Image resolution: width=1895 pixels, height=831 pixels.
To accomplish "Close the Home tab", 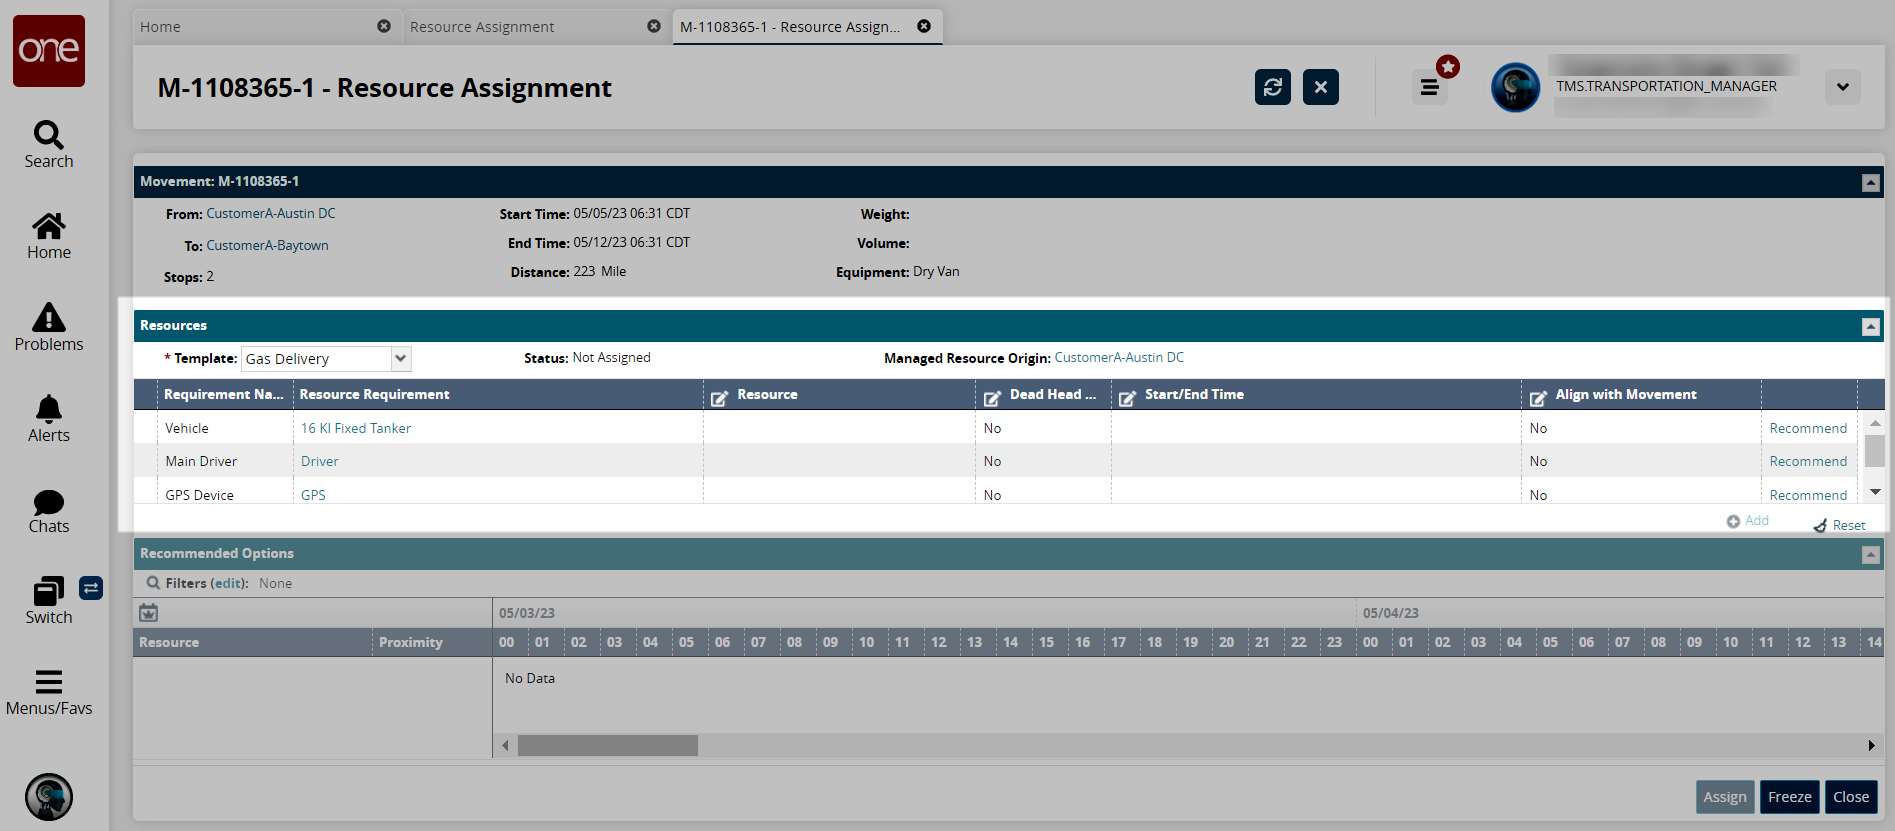I will (x=384, y=26).
